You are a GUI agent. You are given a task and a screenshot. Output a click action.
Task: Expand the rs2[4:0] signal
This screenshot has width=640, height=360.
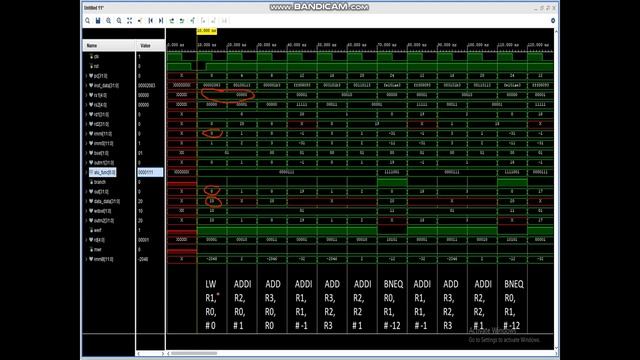pos(87,105)
